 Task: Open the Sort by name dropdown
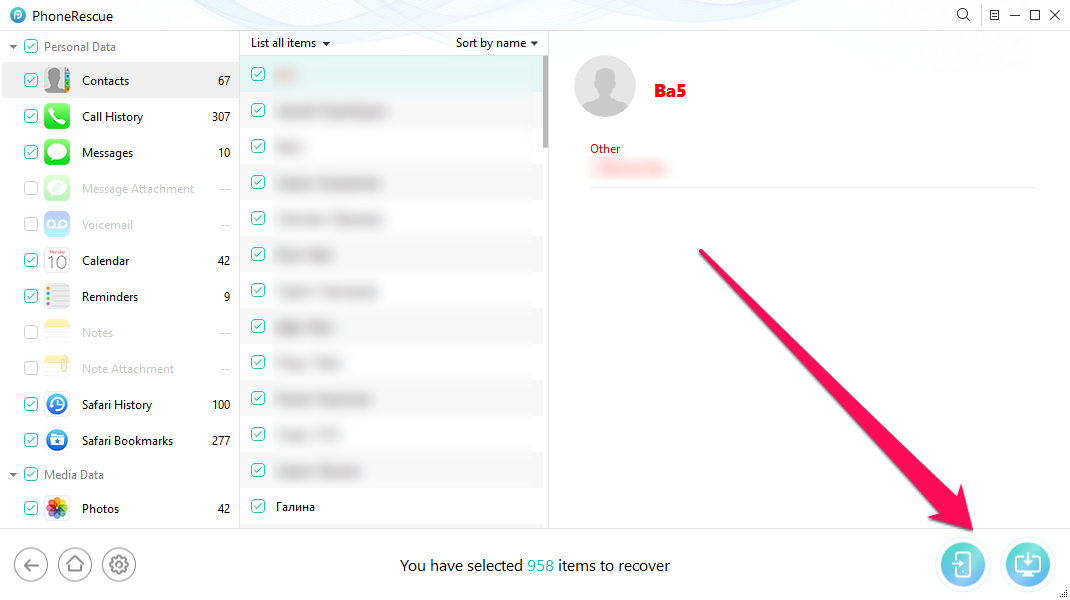(x=497, y=43)
